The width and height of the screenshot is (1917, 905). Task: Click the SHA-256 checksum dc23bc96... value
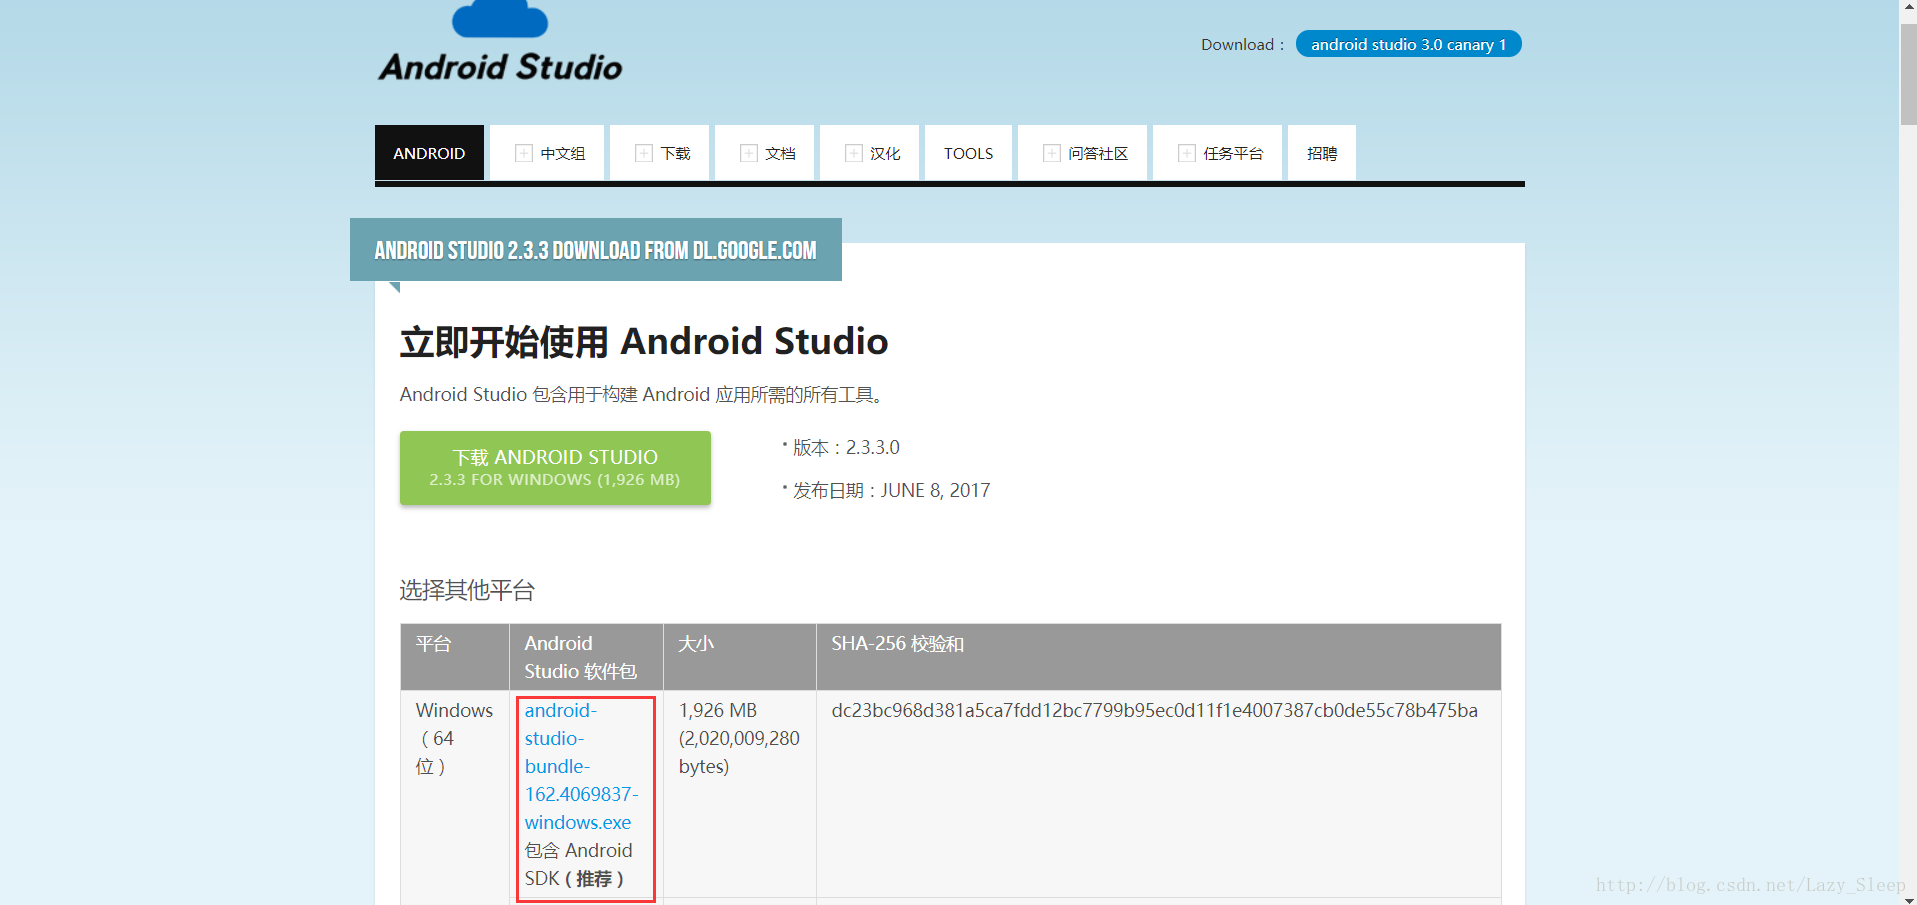[1154, 710]
